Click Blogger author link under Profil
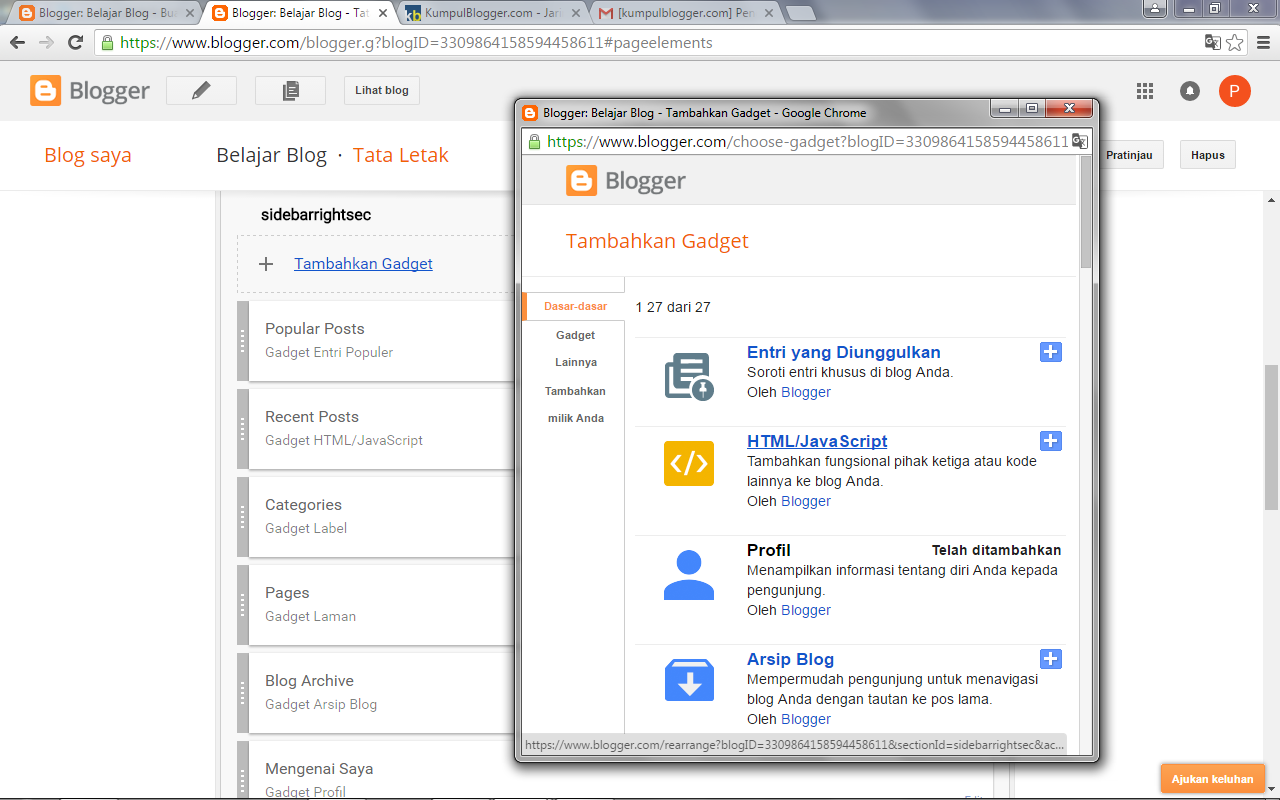 806,610
